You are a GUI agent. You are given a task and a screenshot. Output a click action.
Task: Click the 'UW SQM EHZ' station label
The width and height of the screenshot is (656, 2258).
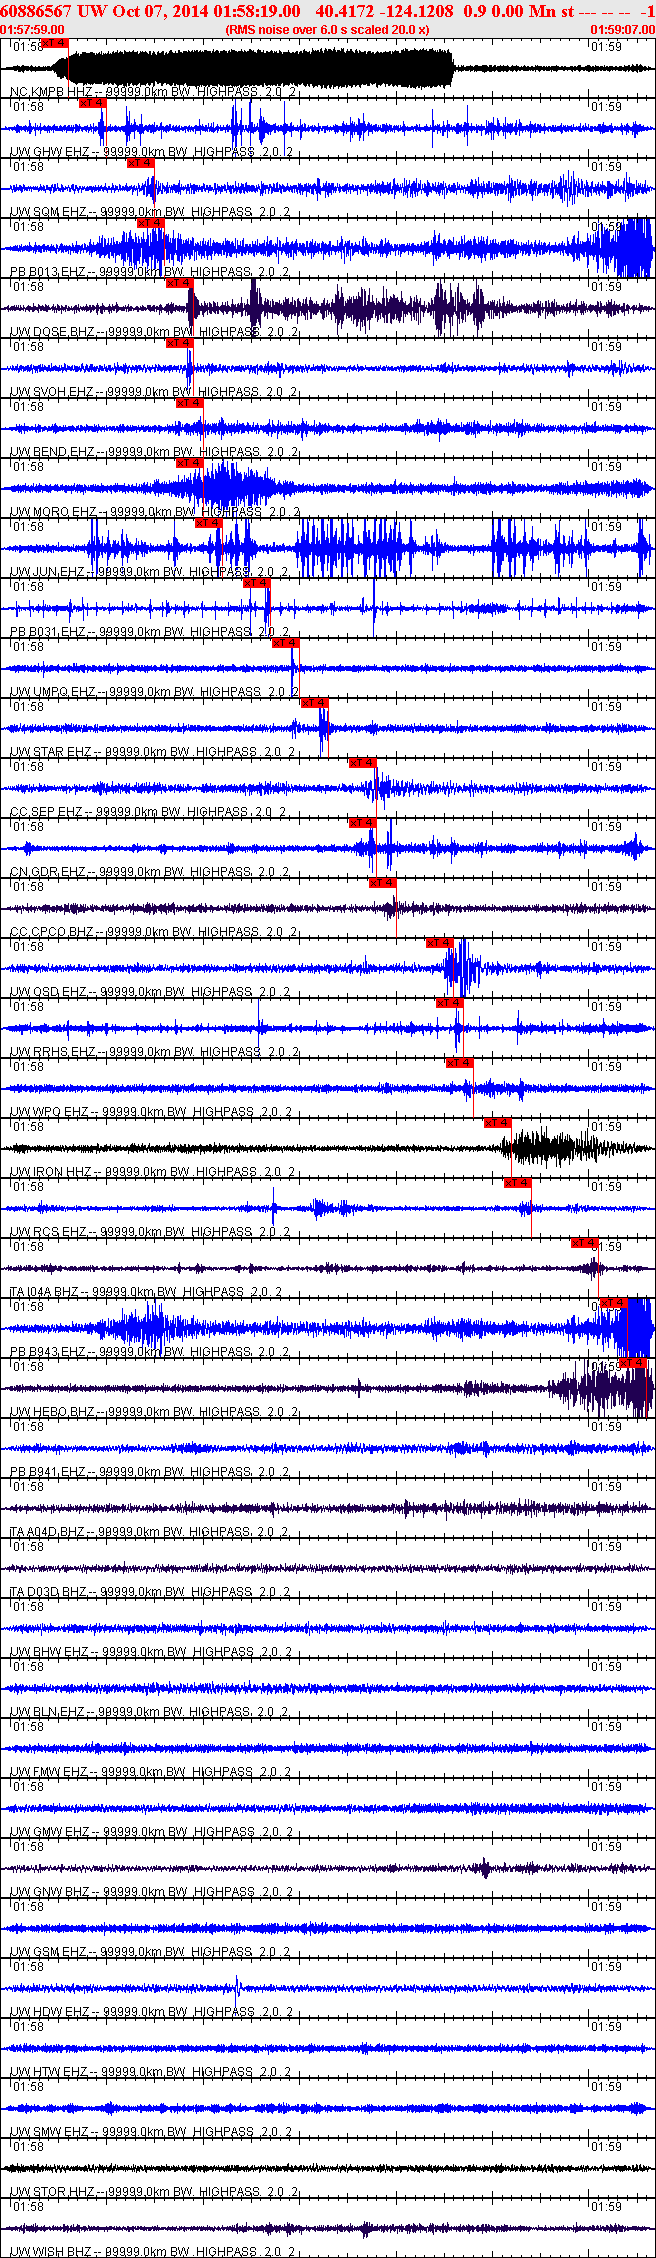[48, 212]
